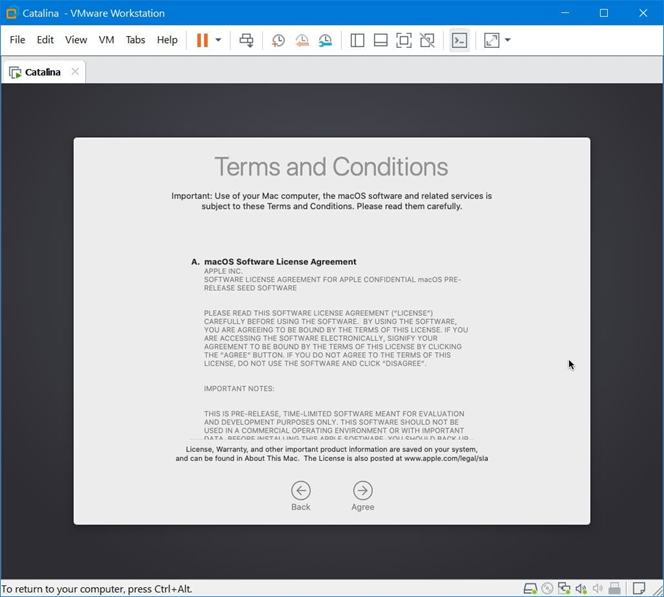Click the greyed-out sound status icon

[598, 589]
